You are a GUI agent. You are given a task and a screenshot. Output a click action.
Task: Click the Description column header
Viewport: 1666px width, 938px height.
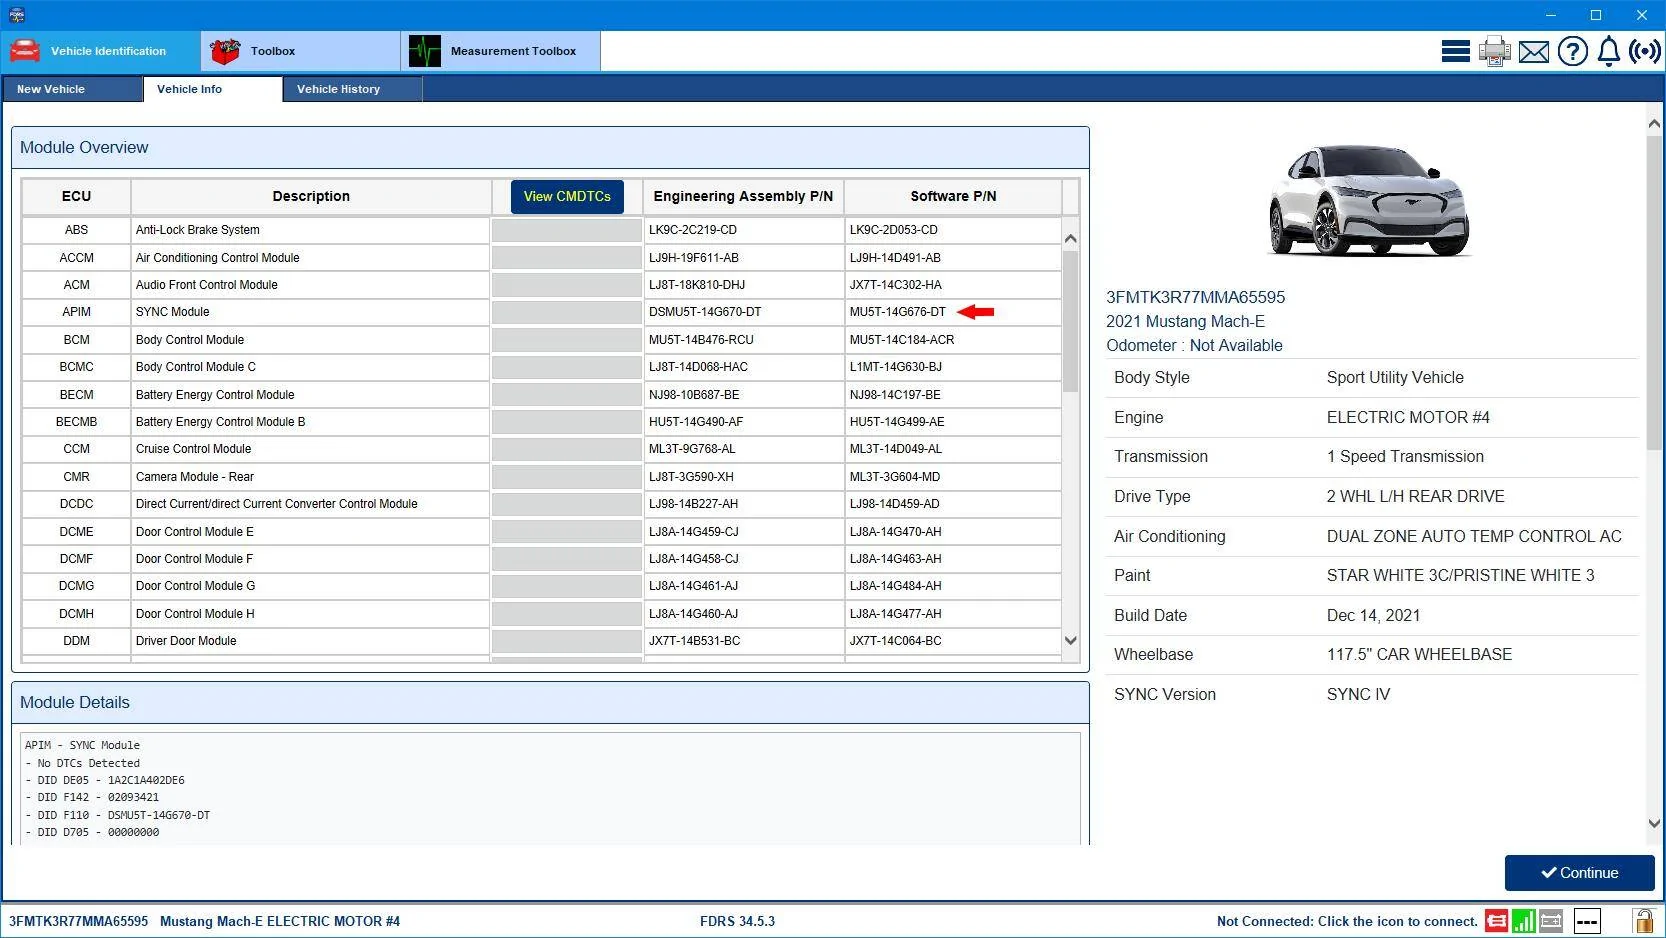[311, 196]
